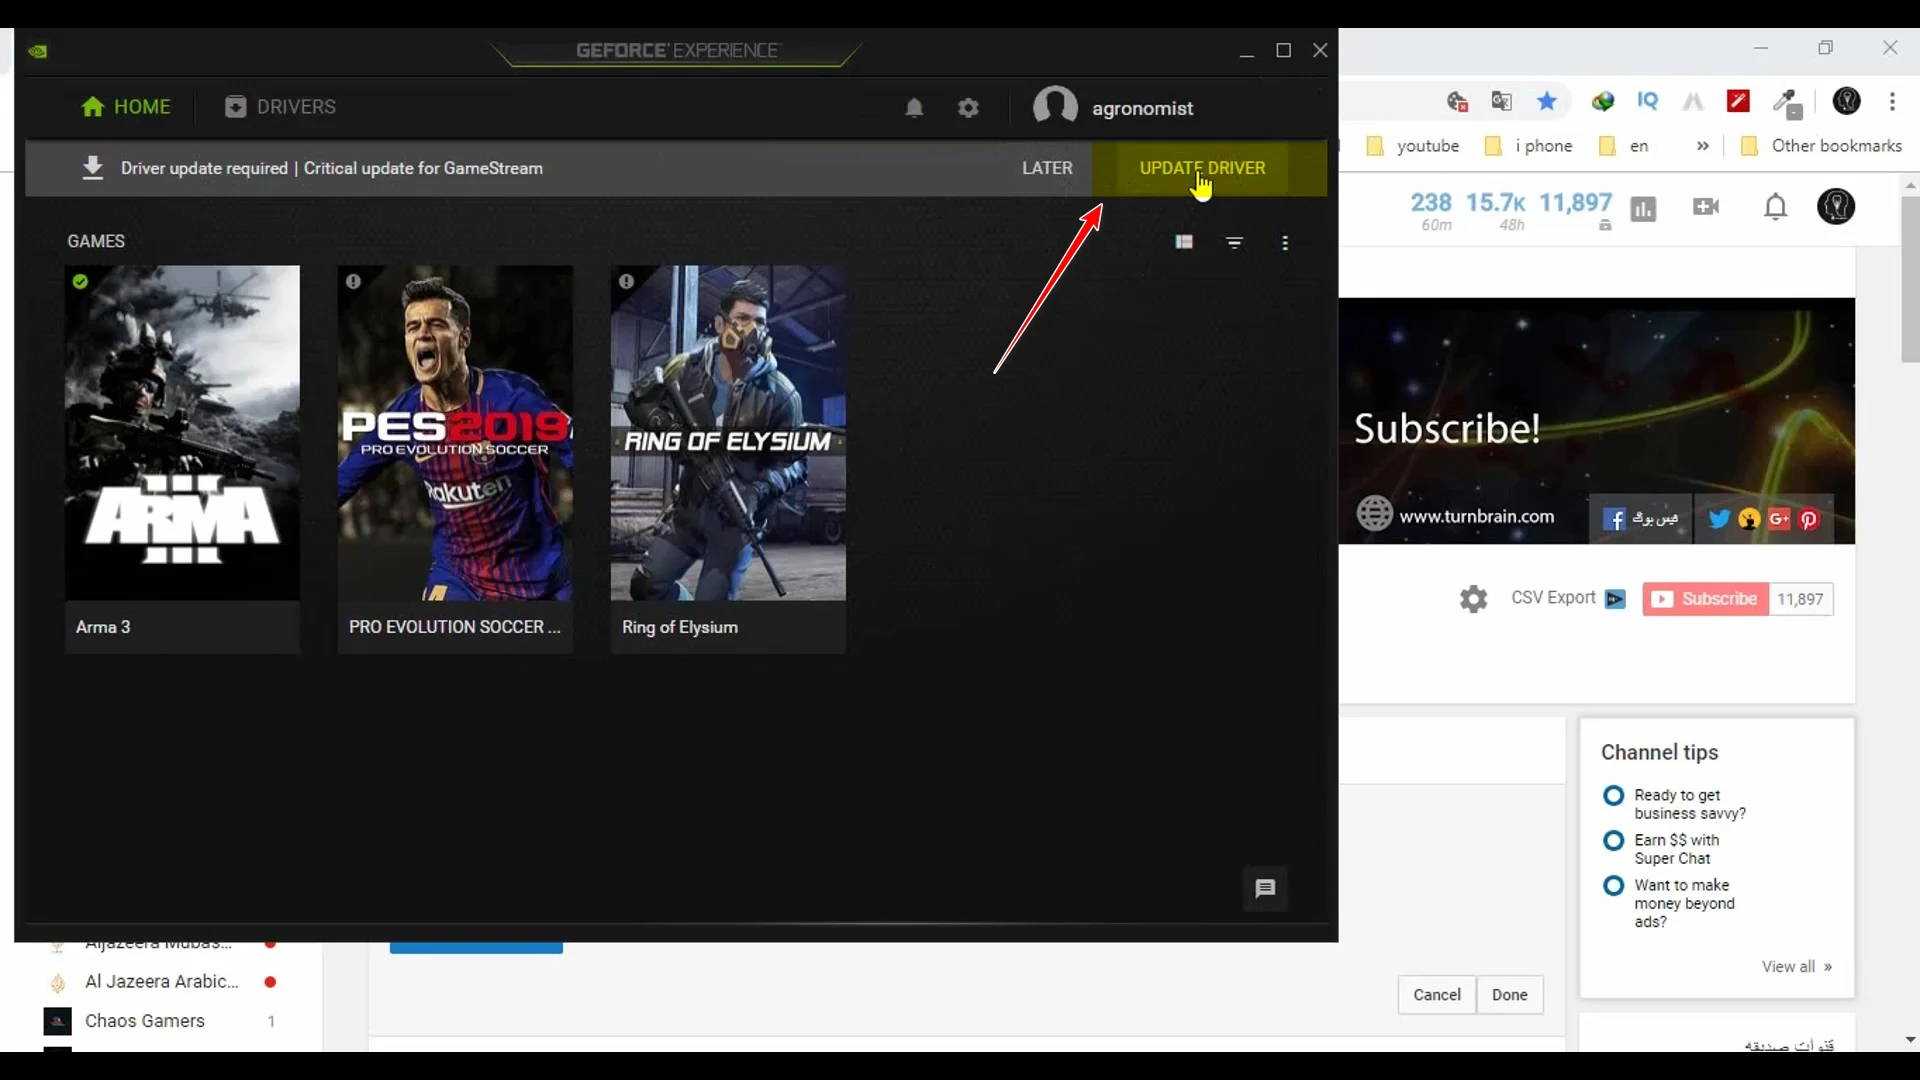Open the agronomist account avatar
1920x1080 pixels.
tap(1055, 106)
